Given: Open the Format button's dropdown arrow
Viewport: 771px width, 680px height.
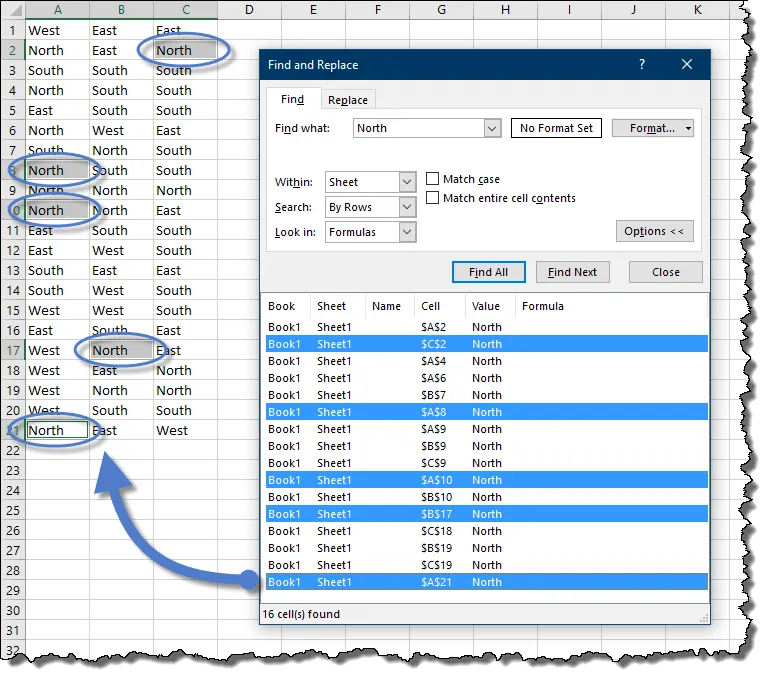Looking at the screenshot, I should point(688,128).
